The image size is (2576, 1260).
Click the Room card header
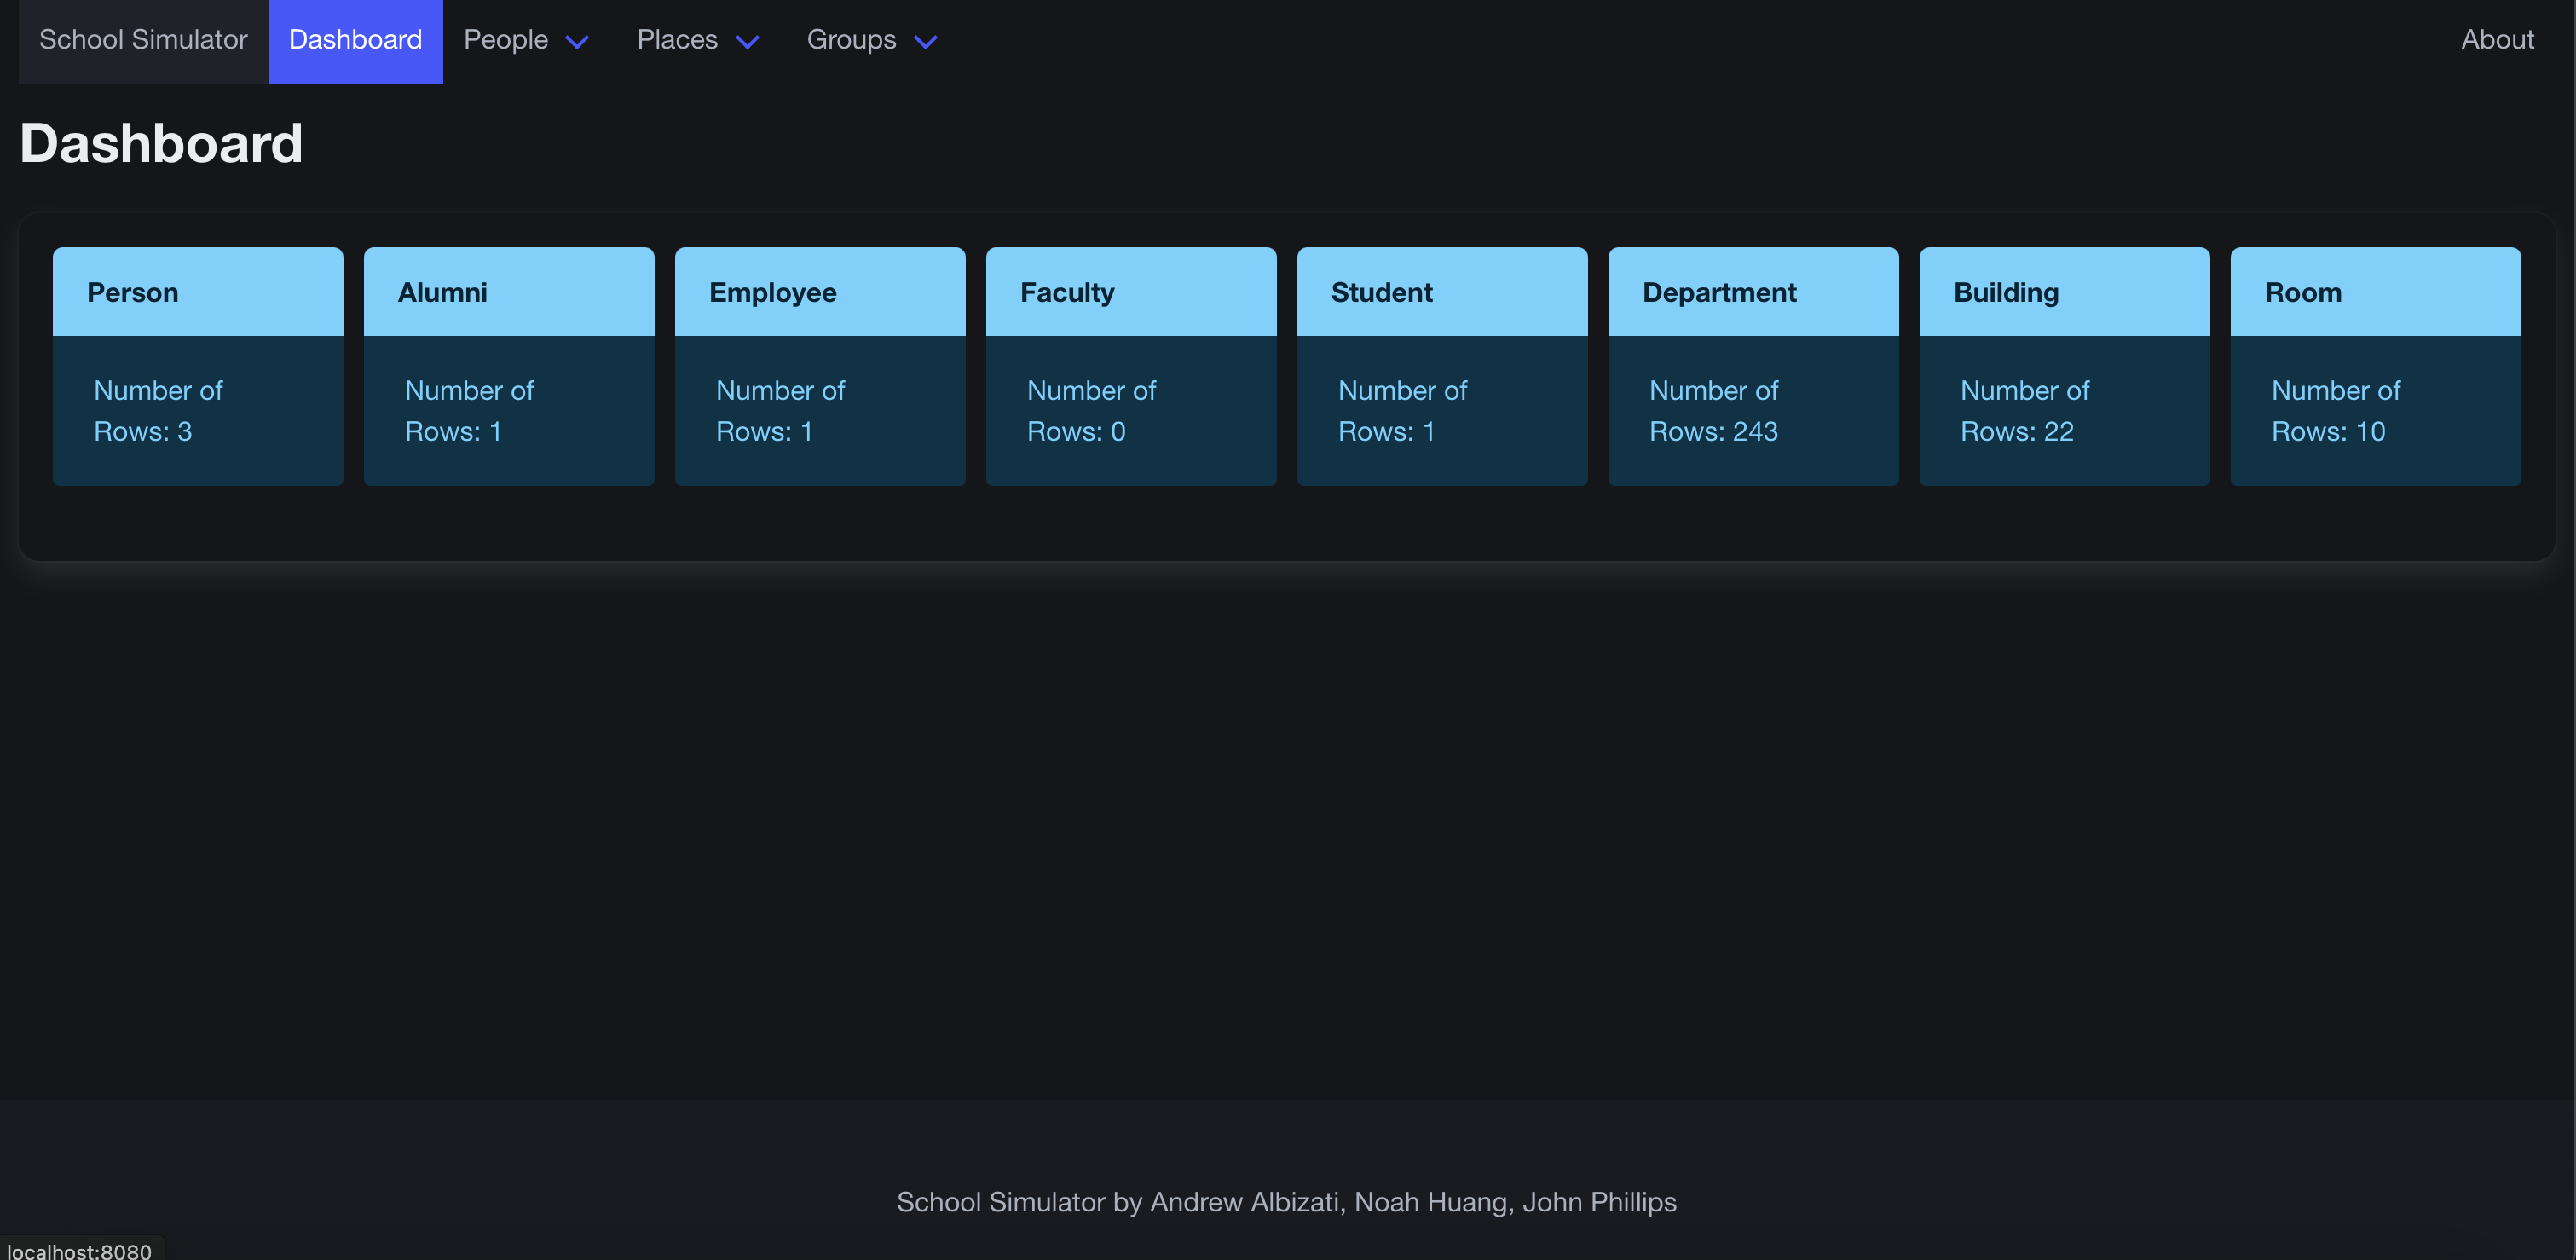[x=2374, y=292]
